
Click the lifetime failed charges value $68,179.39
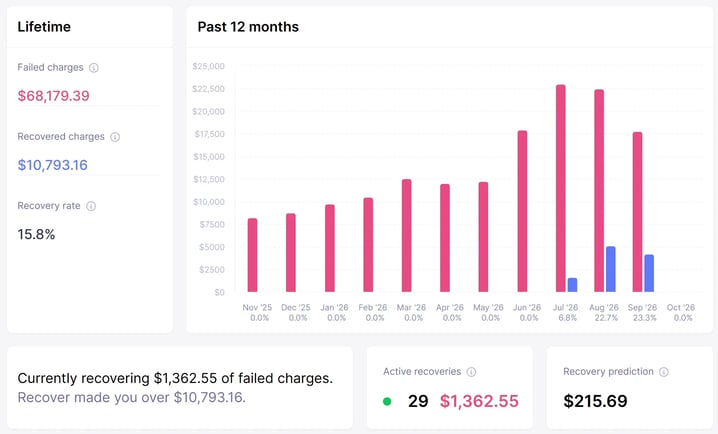pos(54,96)
